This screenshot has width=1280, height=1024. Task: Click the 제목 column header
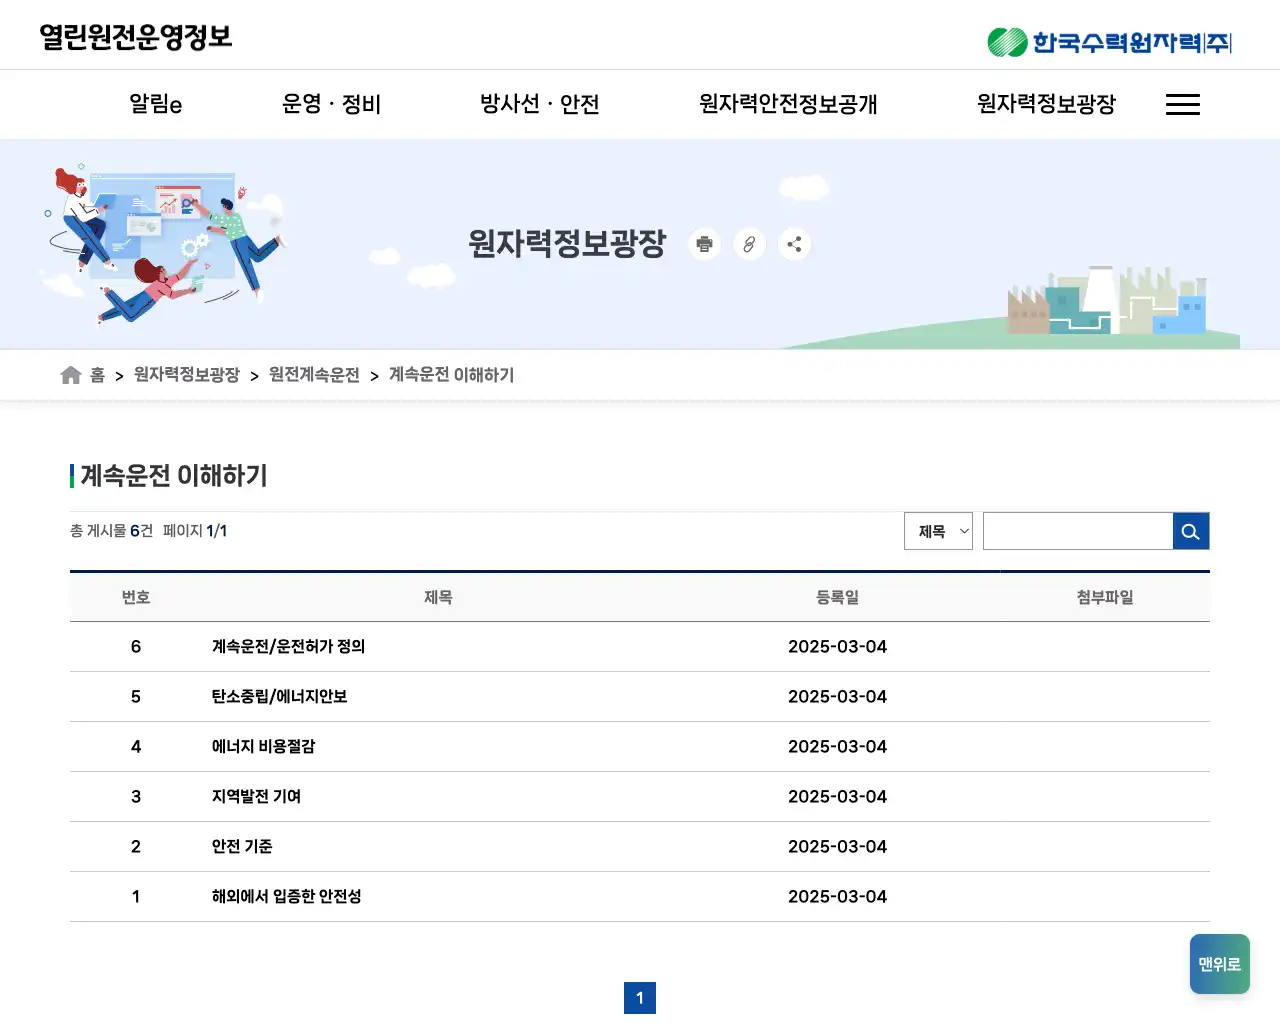pyautogui.click(x=438, y=597)
